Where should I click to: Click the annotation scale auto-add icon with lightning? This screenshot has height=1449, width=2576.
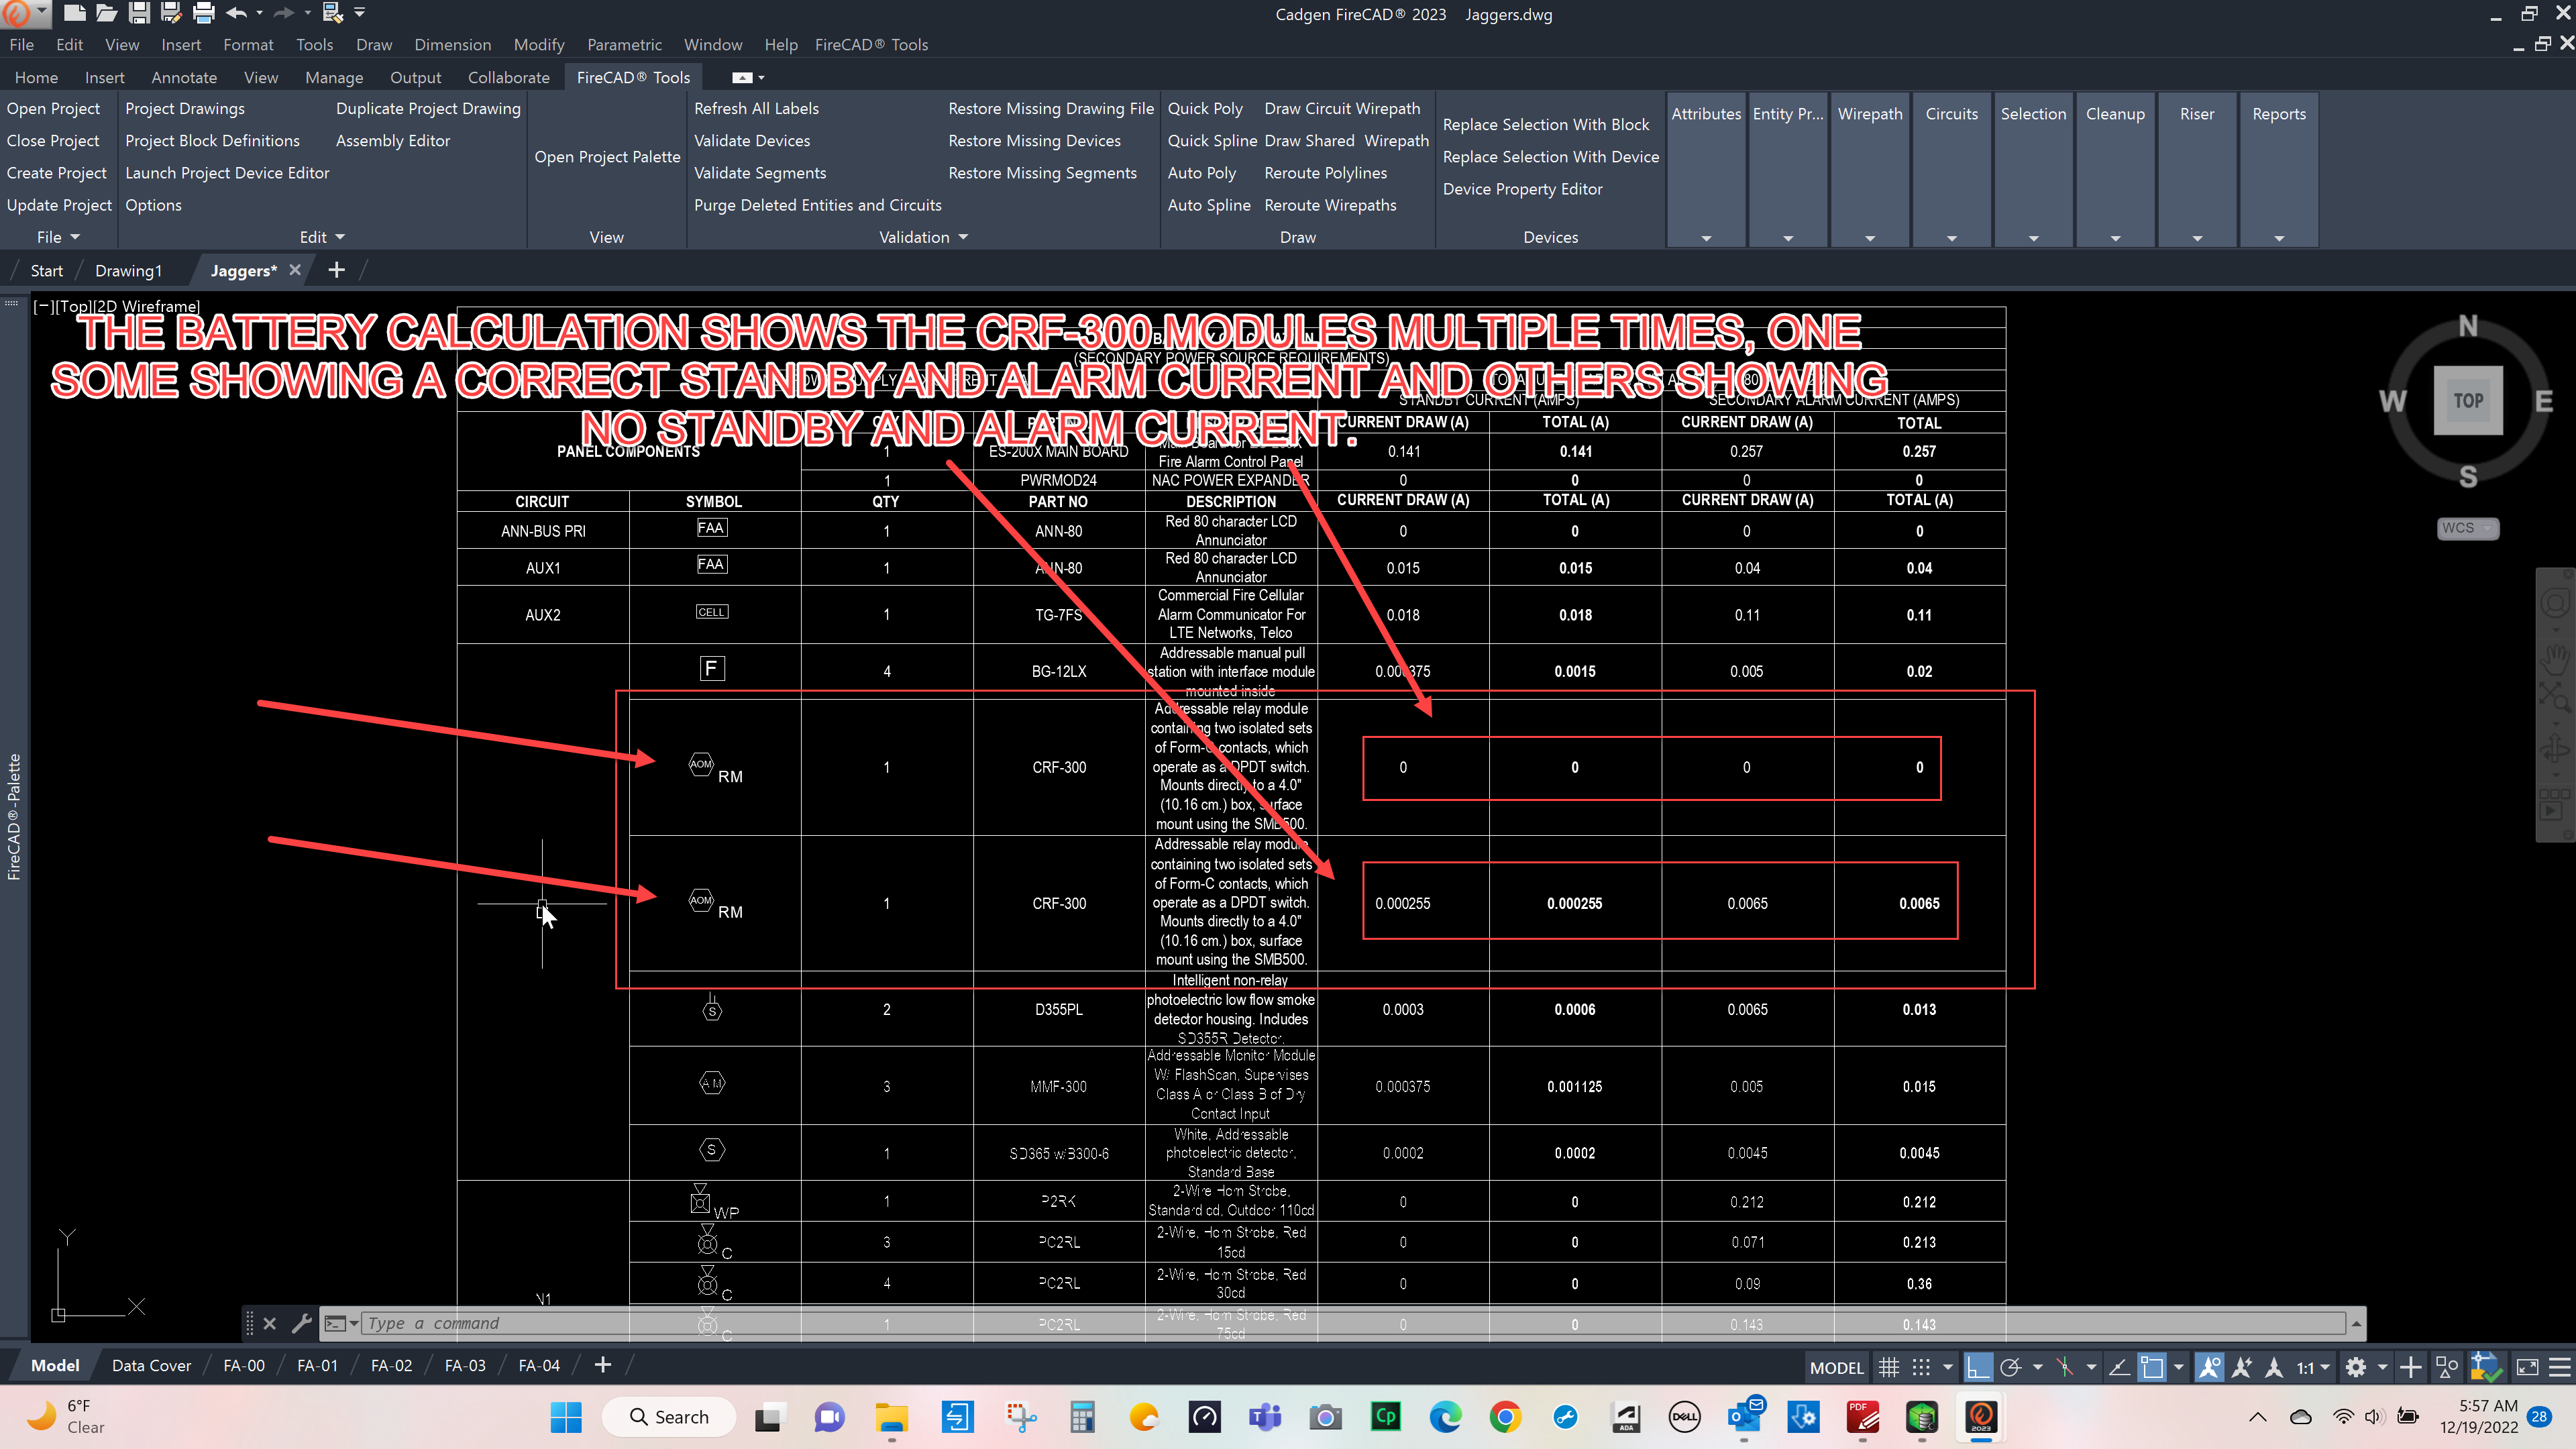2242,1367
